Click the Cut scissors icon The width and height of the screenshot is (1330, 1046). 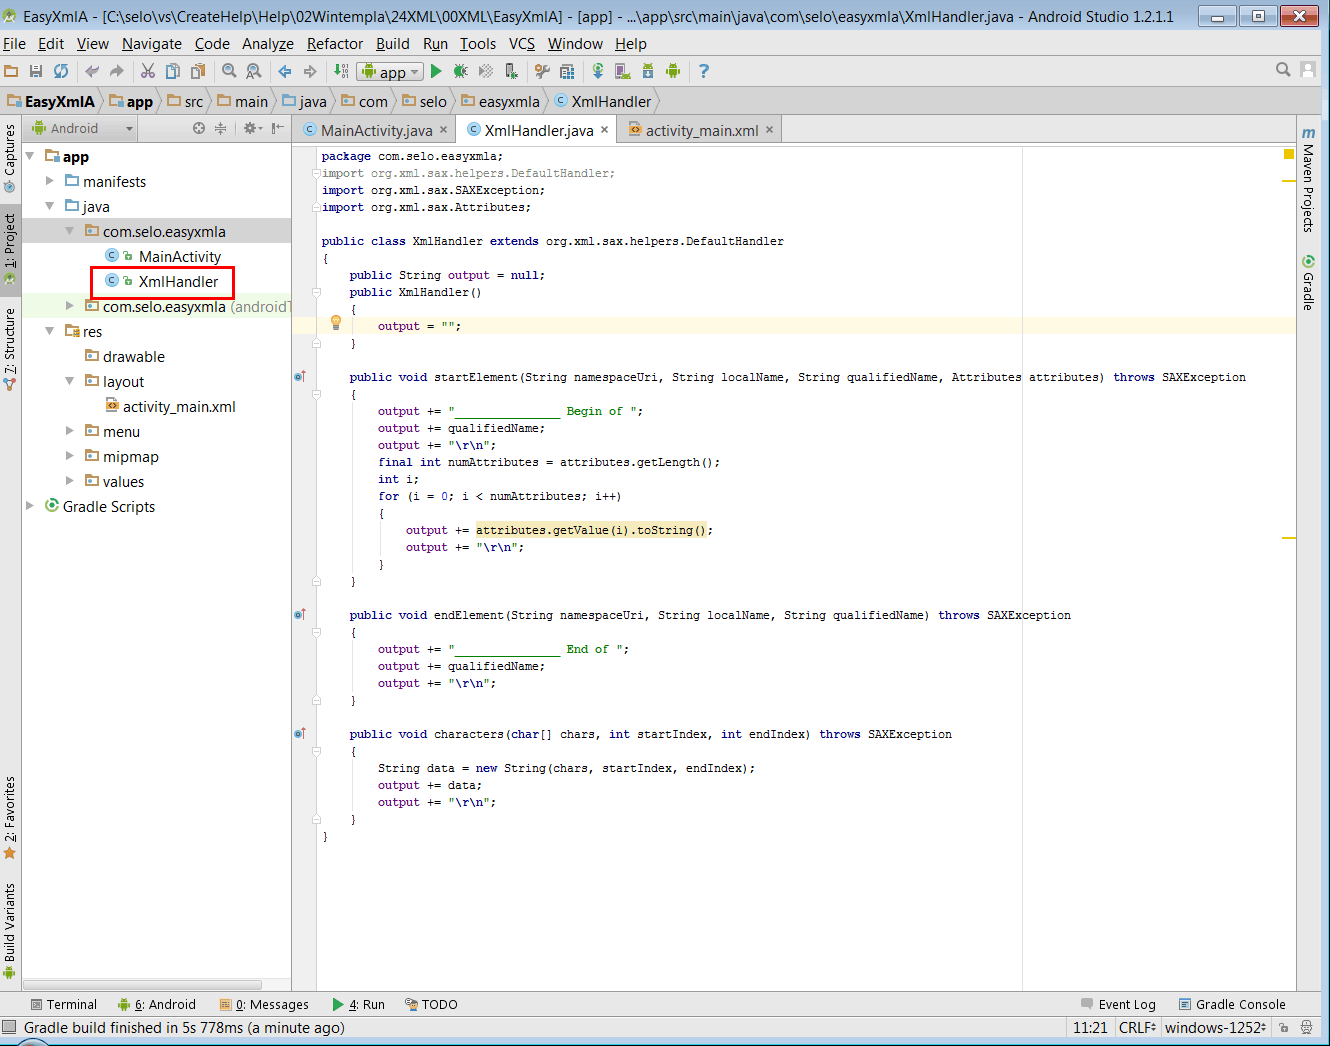148,71
